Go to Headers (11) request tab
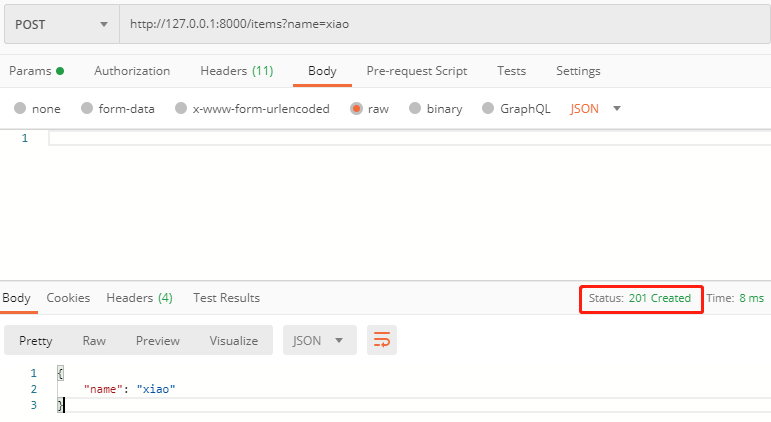The width and height of the screenshot is (771, 422). coord(236,71)
